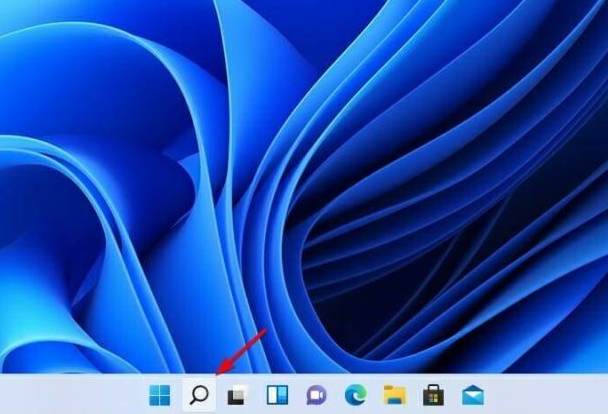The width and height of the screenshot is (608, 414).
Task: Launch Microsoft Store from taskbar
Action: click(433, 394)
